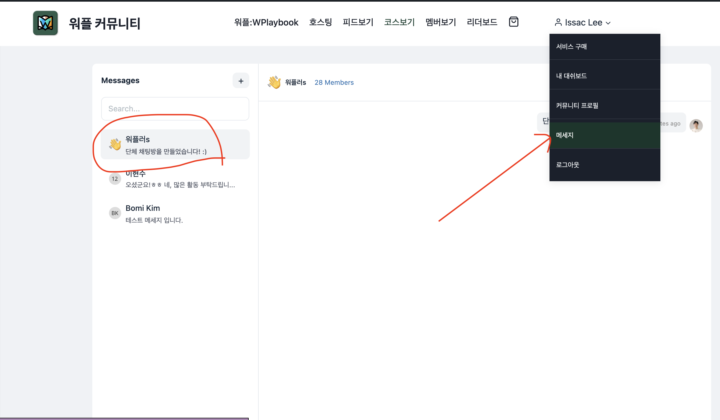This screenshot has height=420, width=720.
Task: Click the waving hand avatar of 워플러s conversation
Action: tap(115, 144)
